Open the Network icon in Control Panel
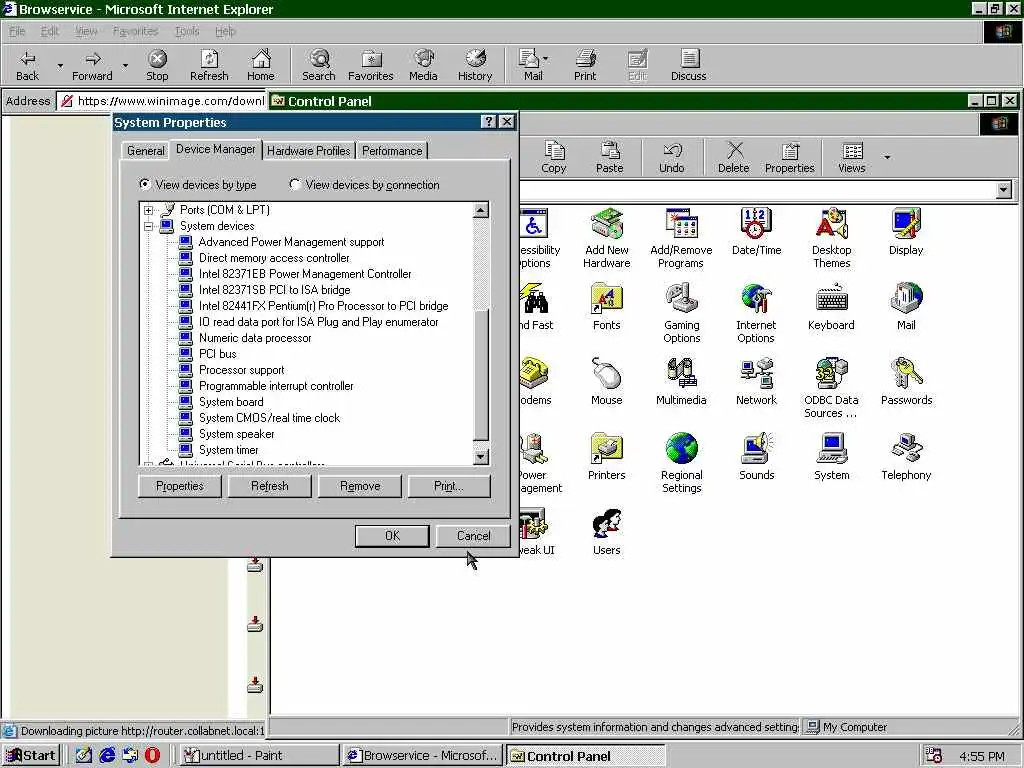Image resolution: width=1024 pixels, height=768 pixels. [756, 382]
